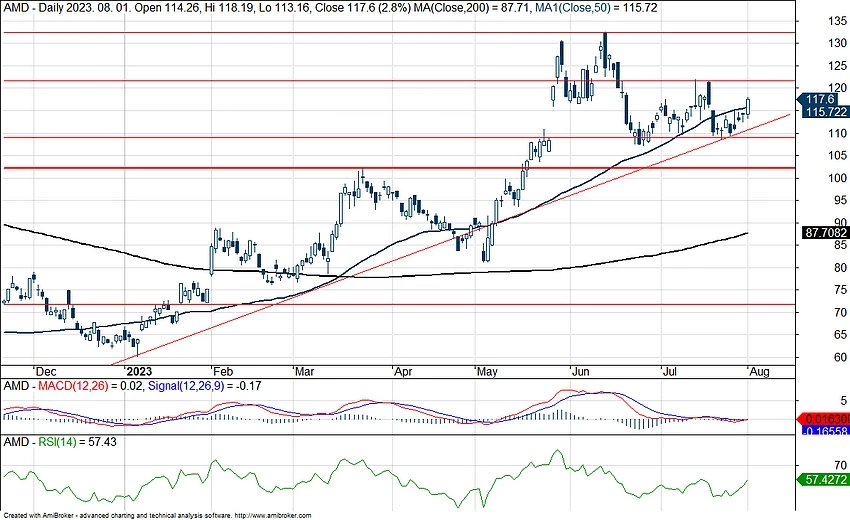Click the 75 price axis label
Viewport: 850px width, 520px height.
841,290
